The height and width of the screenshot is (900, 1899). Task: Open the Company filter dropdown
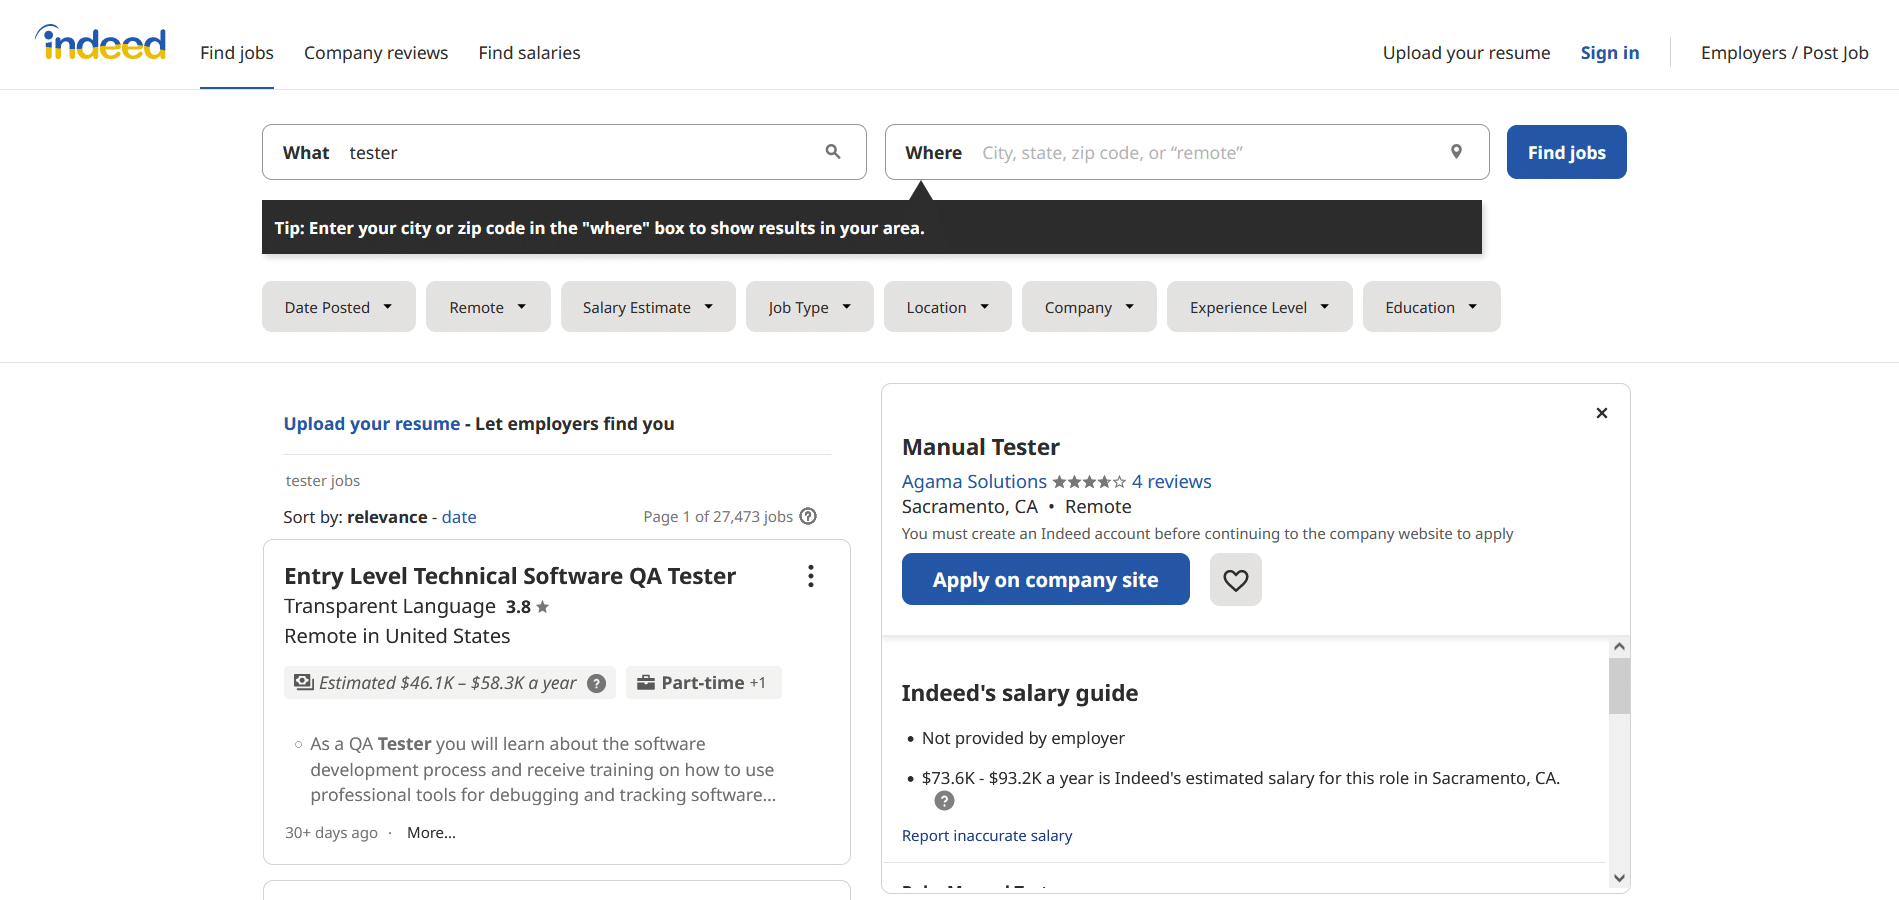[1089, 307]
